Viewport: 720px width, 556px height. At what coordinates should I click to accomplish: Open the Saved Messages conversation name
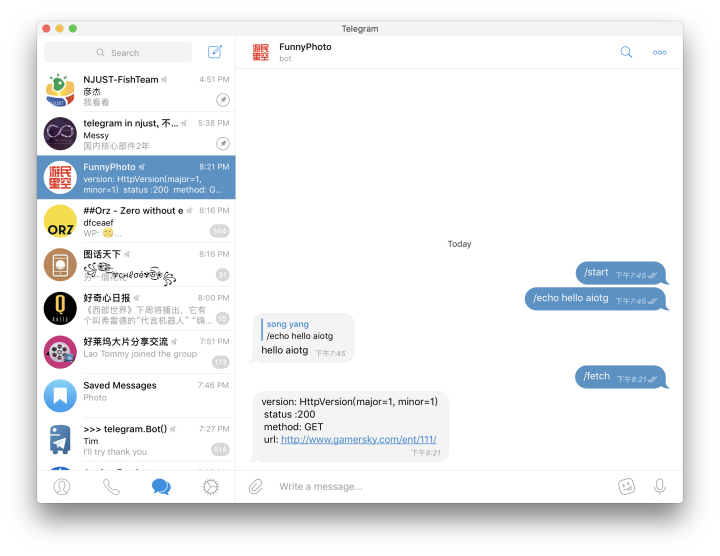click(x=120, y=385)
